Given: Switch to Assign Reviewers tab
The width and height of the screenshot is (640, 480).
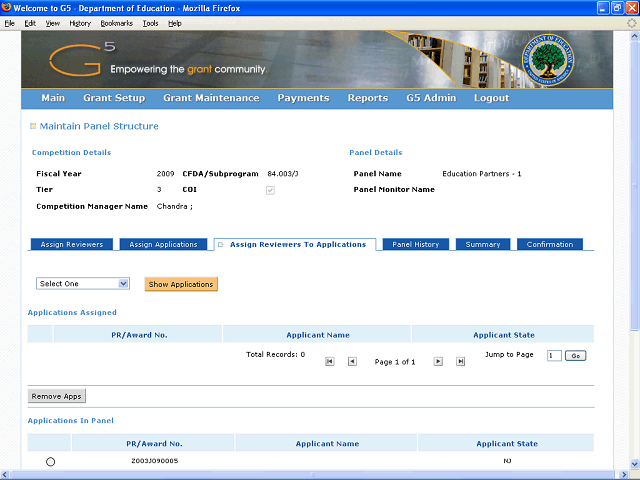Looking at the screenshot, I should (x=72, y=244).
